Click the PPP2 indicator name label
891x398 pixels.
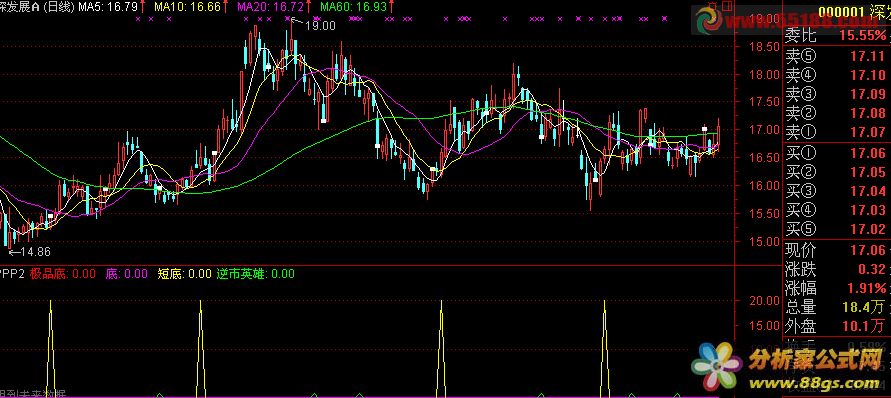[13, 274]
